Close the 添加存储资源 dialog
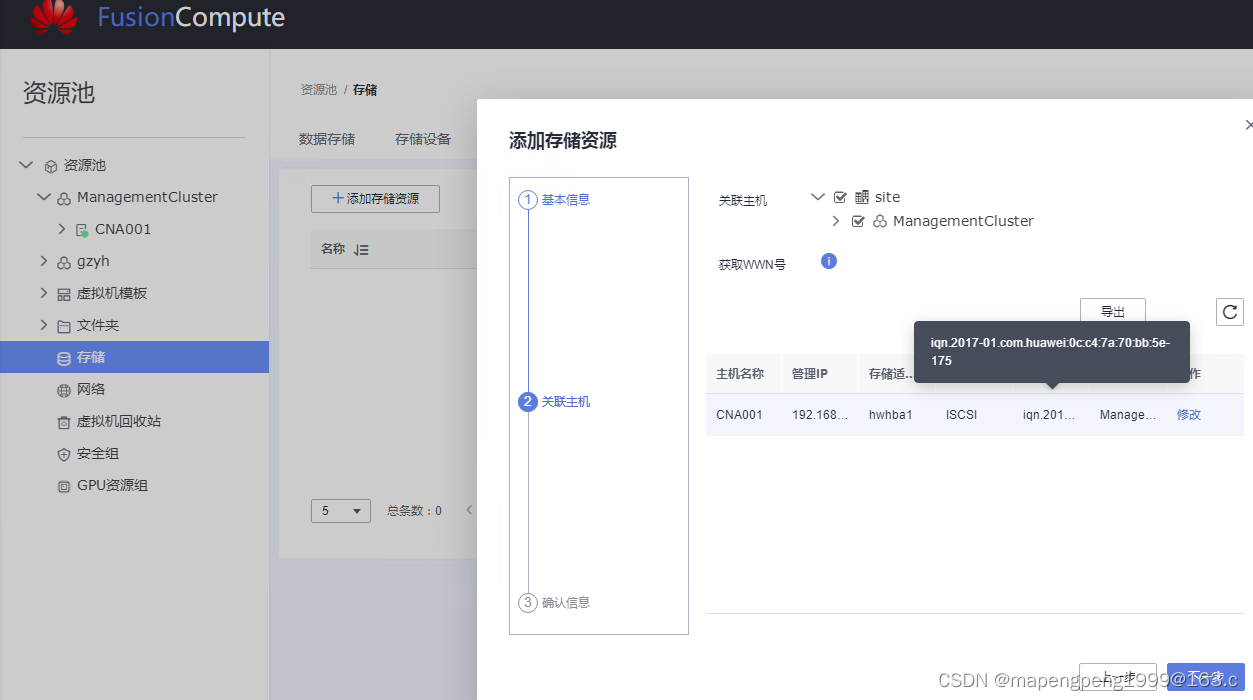 (x=1248, y=125)
